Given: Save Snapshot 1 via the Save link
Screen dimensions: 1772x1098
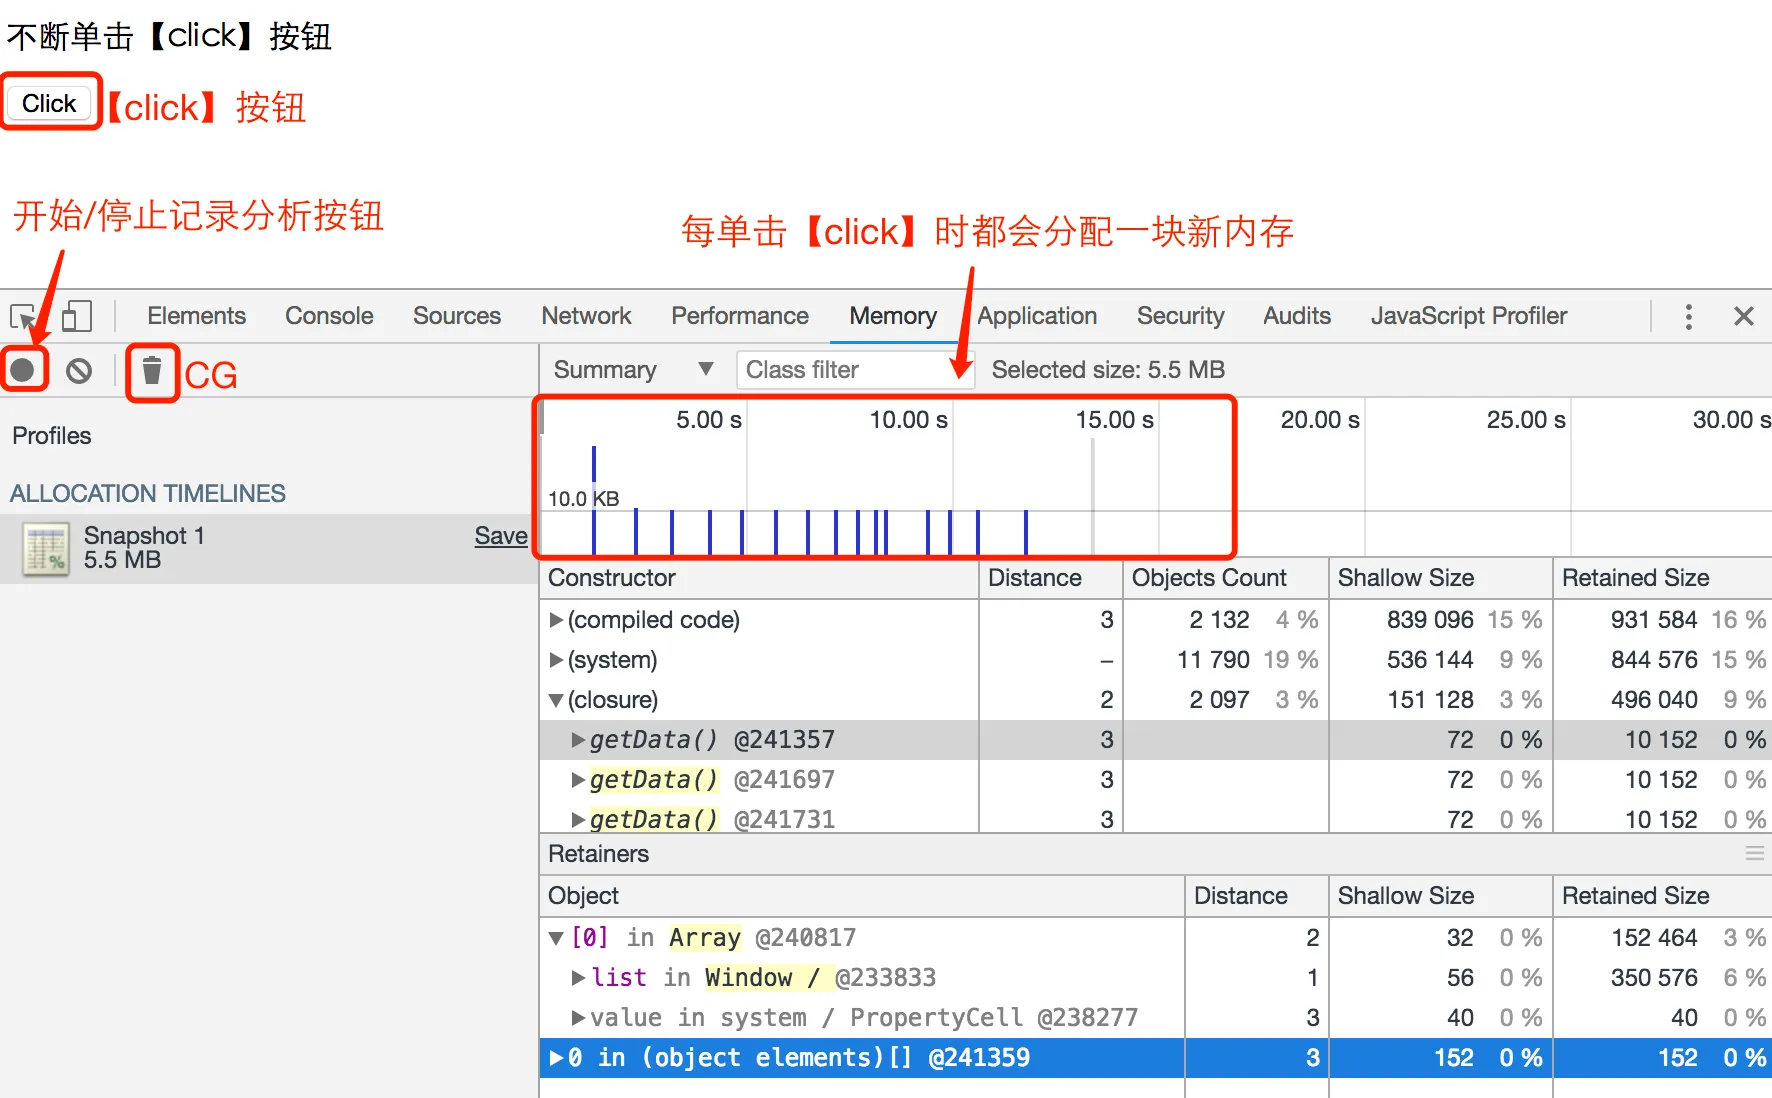Looking at the screenshot, I should pyautogui.click(x=500, y=536).
